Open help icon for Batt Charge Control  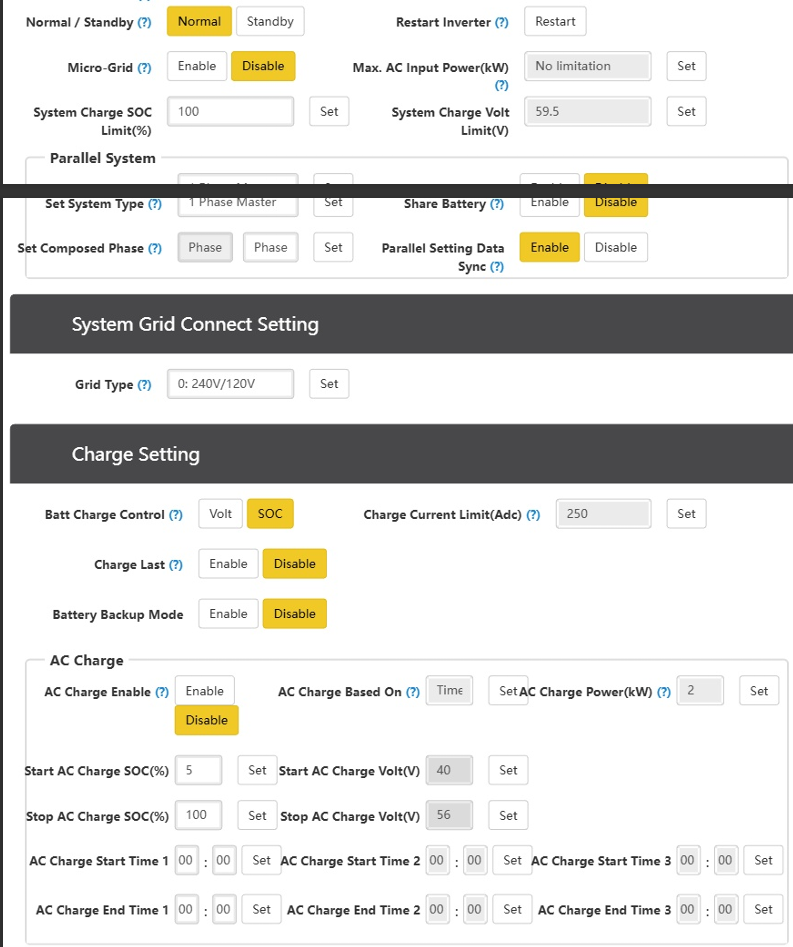(176, 515)
